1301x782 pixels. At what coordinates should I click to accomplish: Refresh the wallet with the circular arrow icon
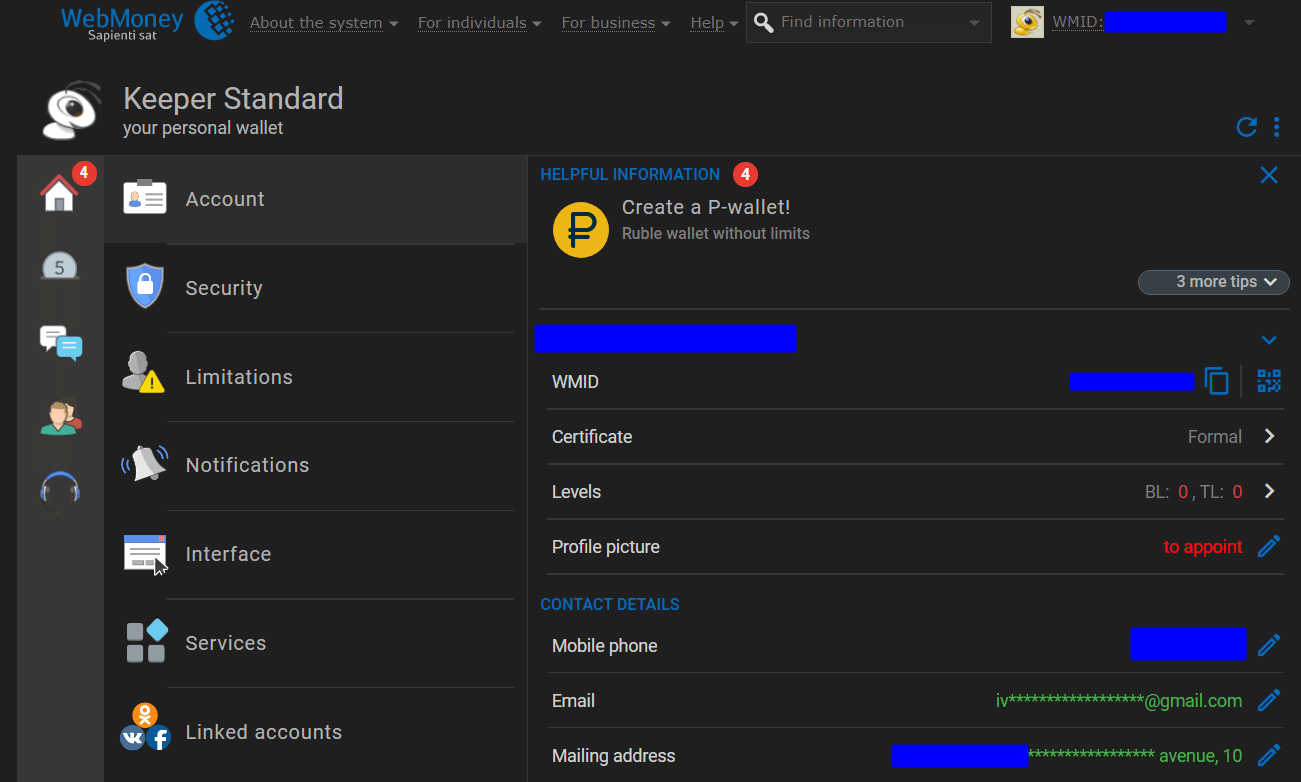(1246, 127)
